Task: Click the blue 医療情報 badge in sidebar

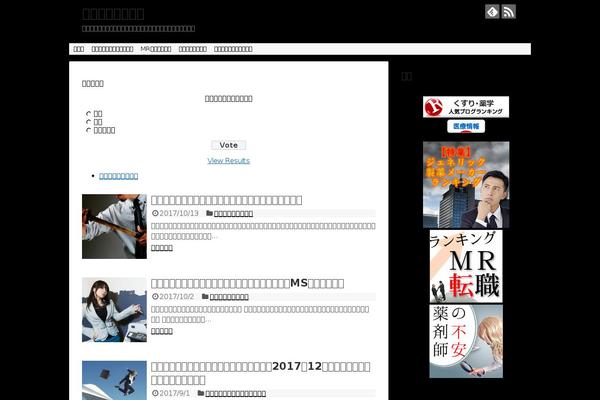Action: pos(466,126)
